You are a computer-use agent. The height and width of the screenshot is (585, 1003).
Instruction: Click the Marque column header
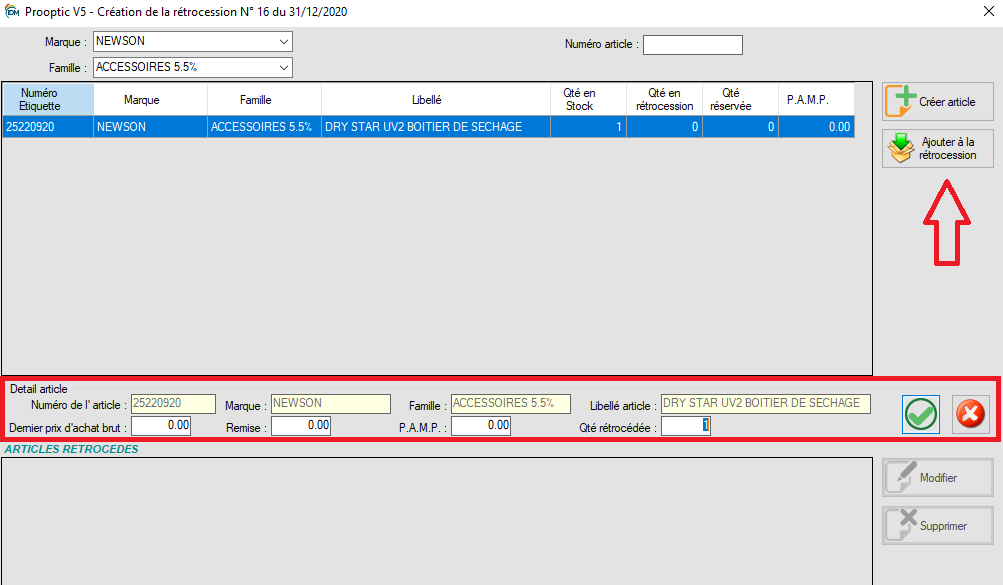[x=150, y=100]
